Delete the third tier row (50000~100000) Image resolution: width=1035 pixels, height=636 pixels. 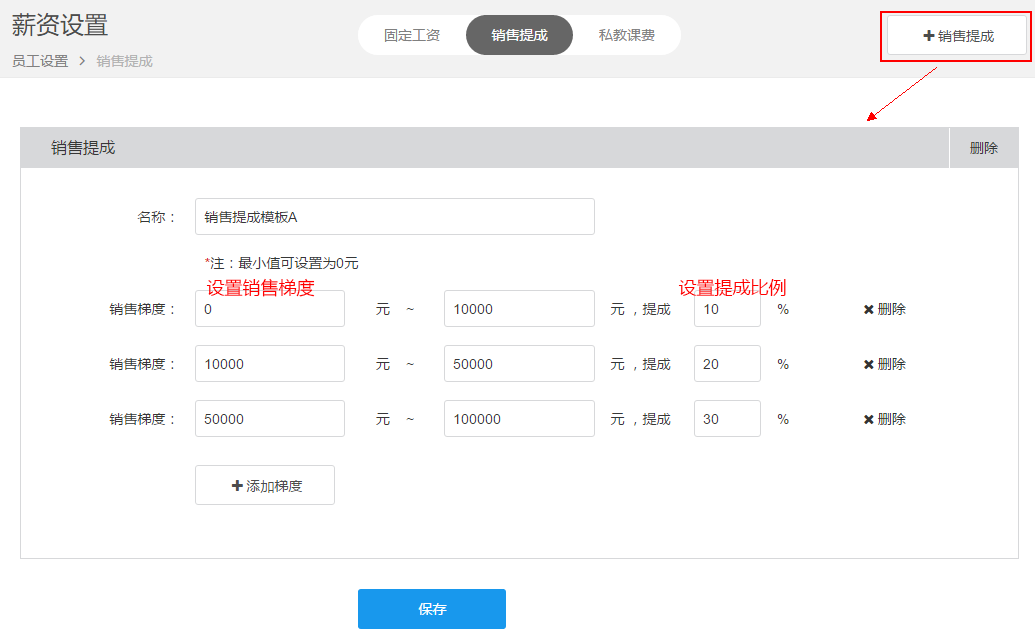[x=884, y=419]
